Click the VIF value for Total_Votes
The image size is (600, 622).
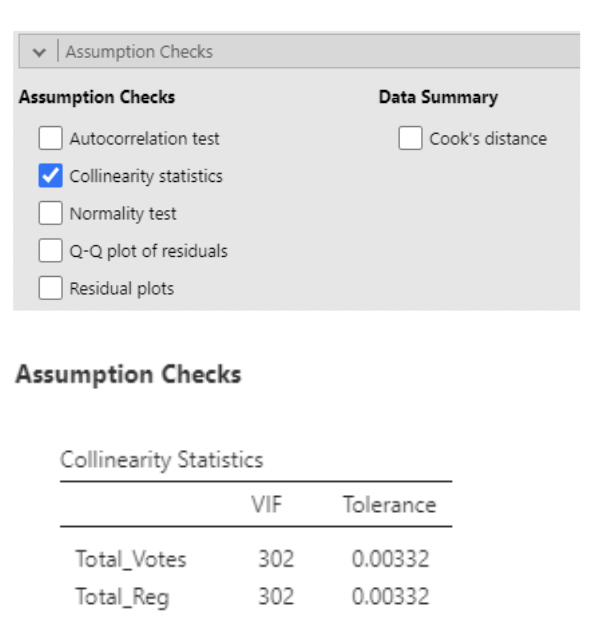[x=276, y=559]
